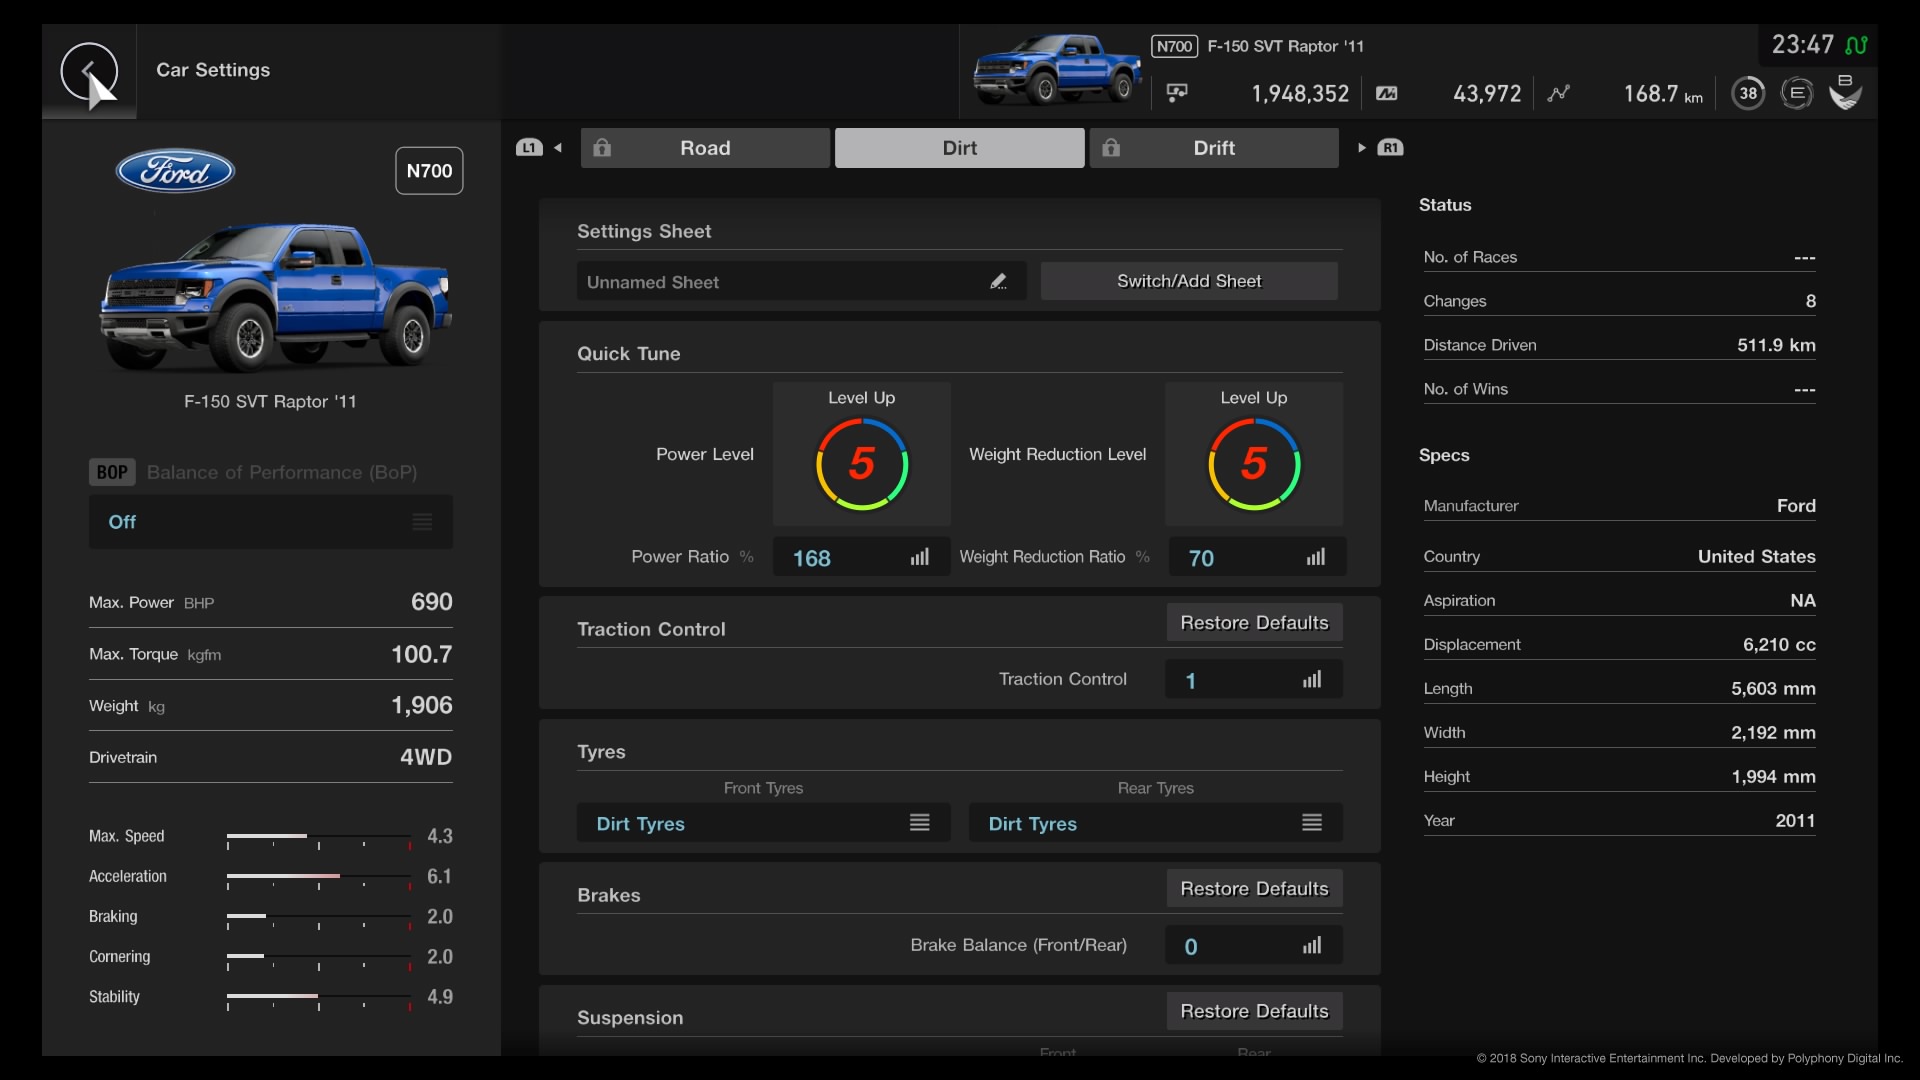The height and width of the screenshot is (1080, 1920).
Task: Click the Ford logo in left panel
Action: pyautogui.click(x=175, y=171)
